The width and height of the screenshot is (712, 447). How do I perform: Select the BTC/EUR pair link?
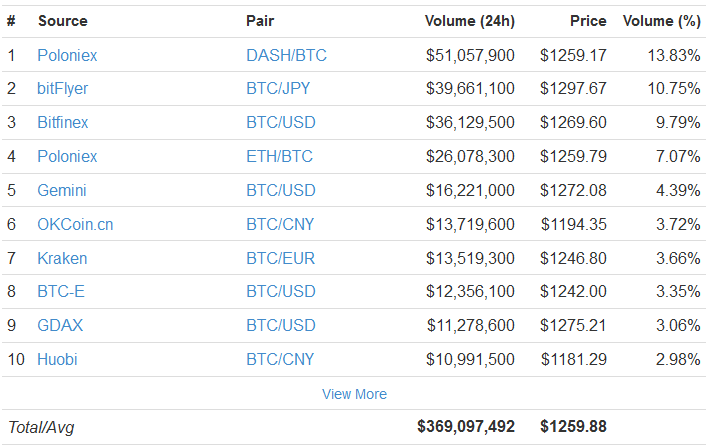280,258
